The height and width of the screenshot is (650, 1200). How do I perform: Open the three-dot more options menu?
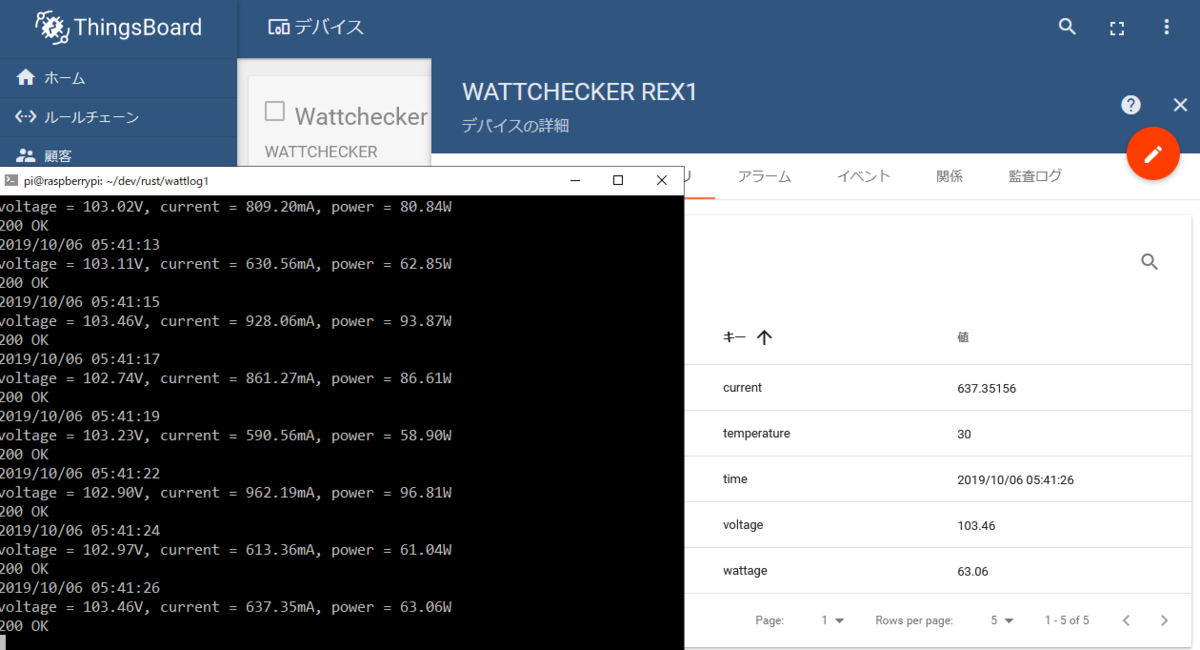pos(1166,27)
